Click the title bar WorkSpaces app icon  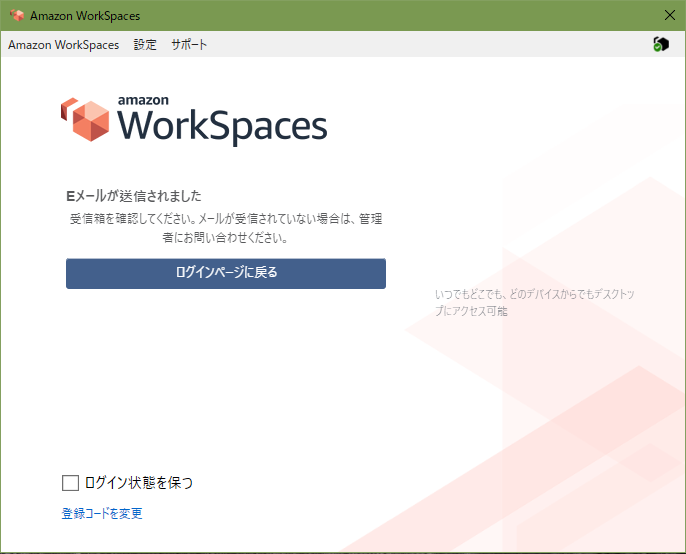point(17,15)
